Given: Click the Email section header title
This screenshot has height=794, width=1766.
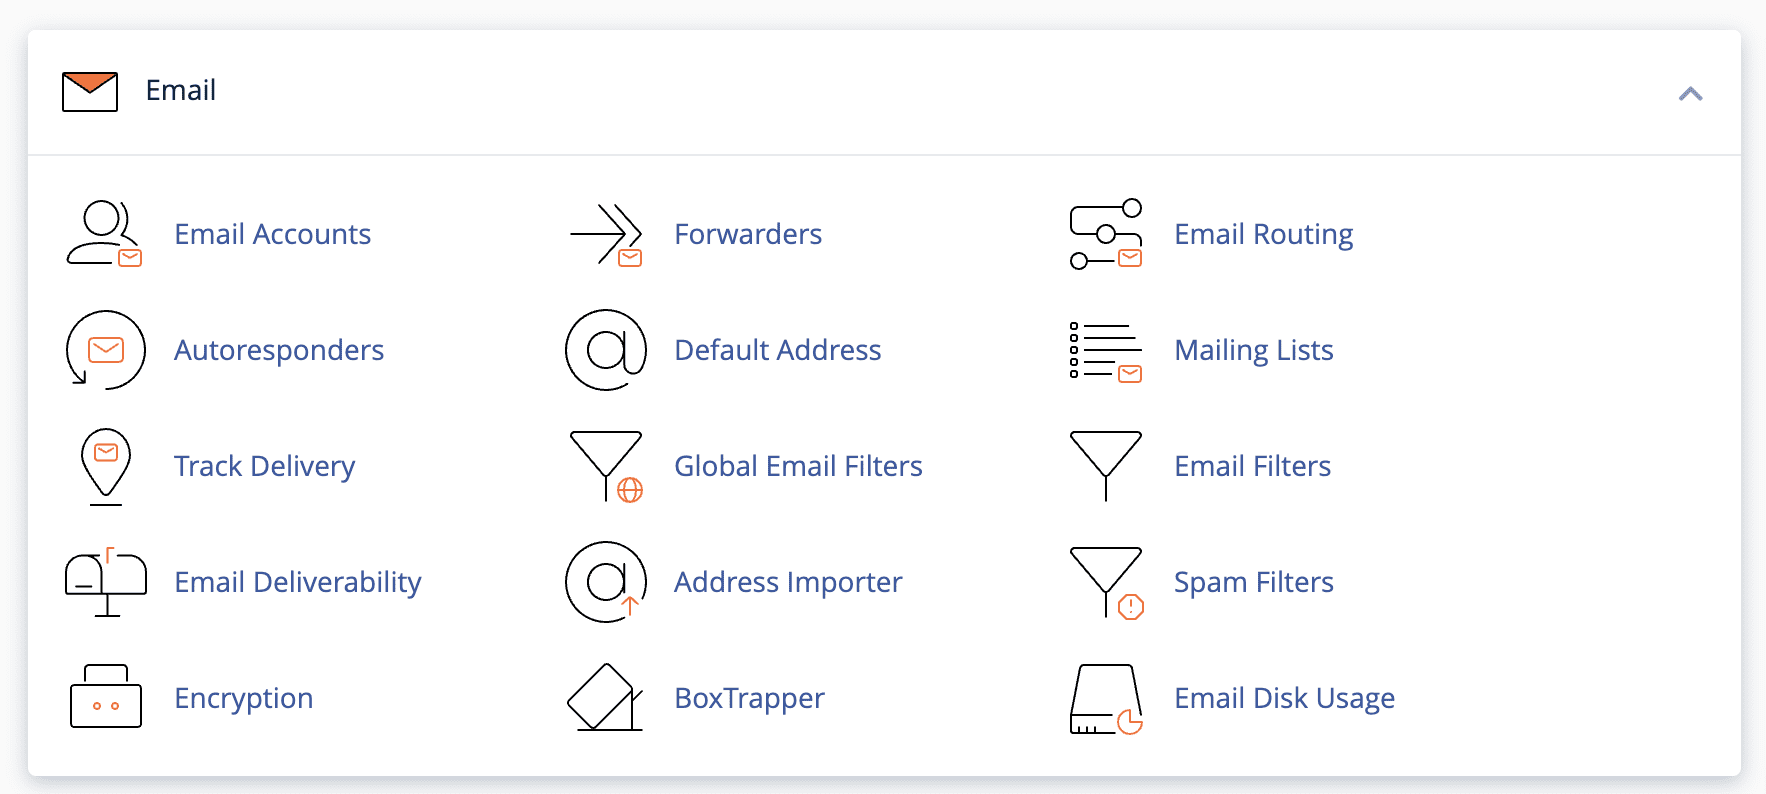Looking at the screenshot, I should pos(181,90).
